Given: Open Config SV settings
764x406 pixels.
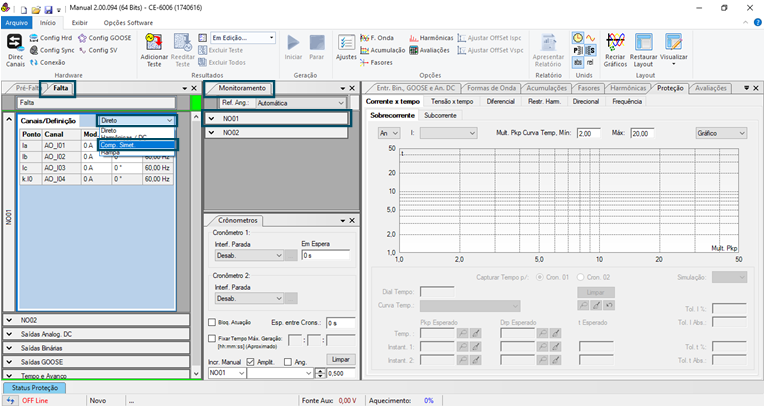Looking at the screenshot, I should (x=98, y=50).
